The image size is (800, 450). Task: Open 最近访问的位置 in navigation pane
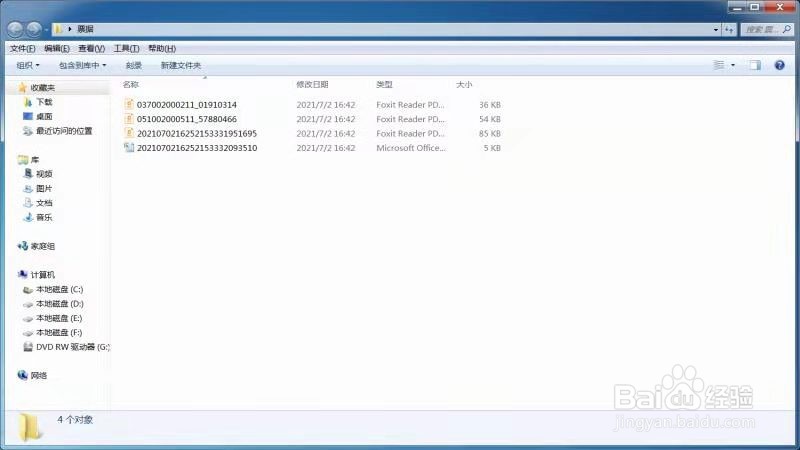pos(64,131)
